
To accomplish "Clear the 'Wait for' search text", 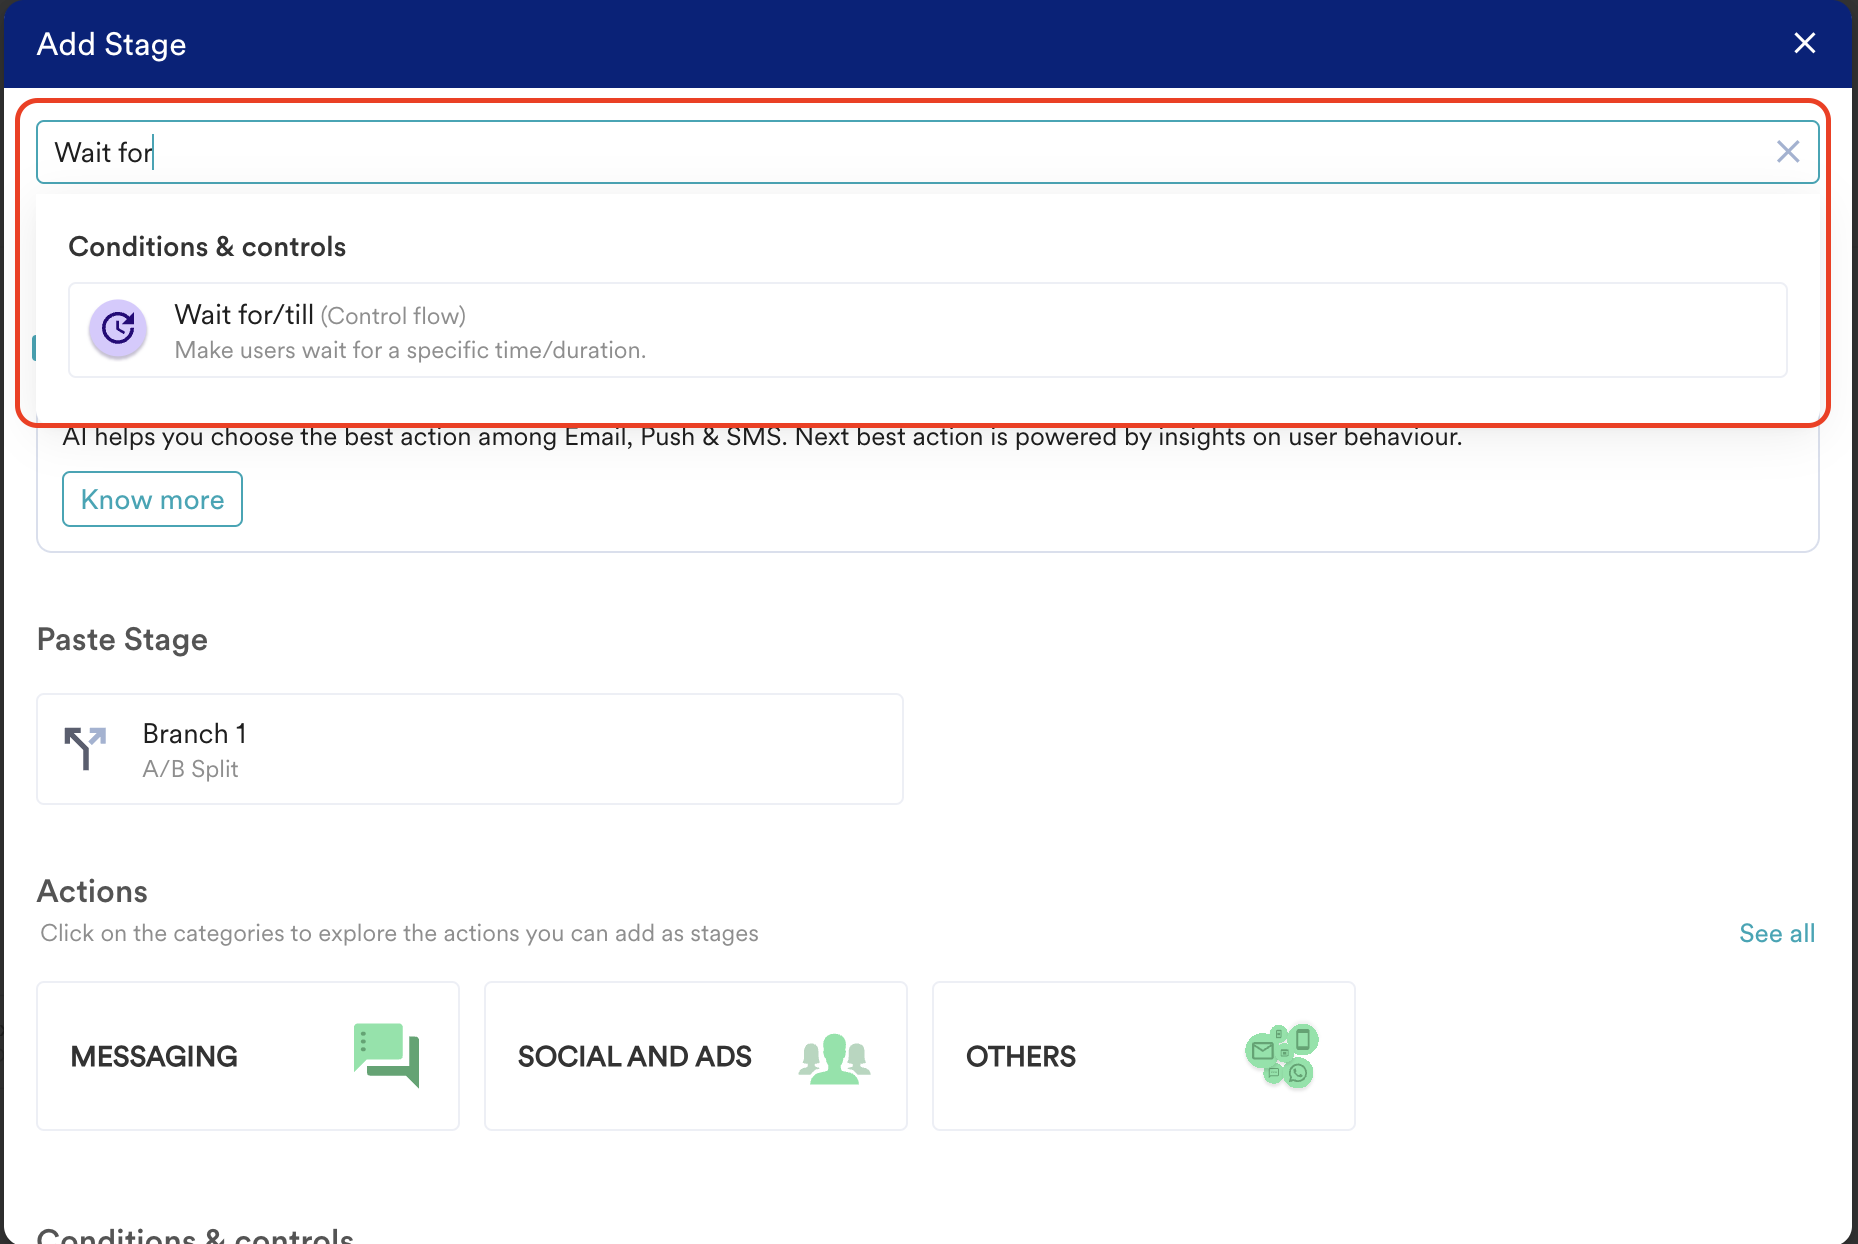I will tap(1787, 152).
